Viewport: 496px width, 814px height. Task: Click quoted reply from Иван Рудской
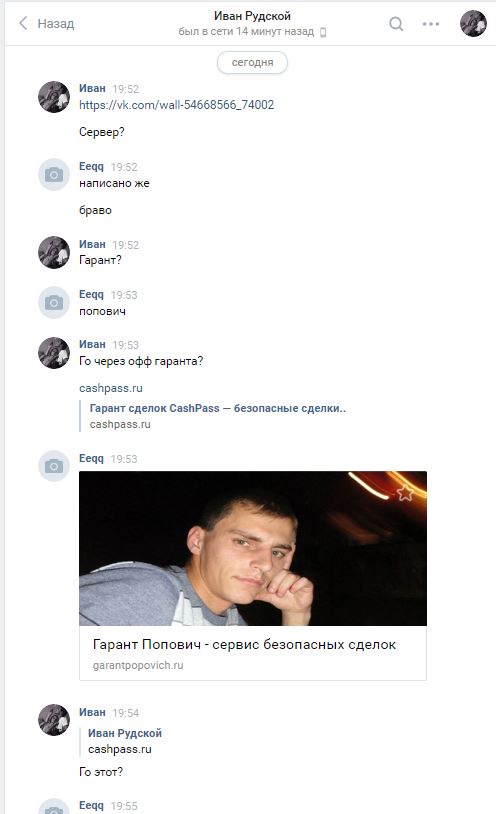coord(125,741)
